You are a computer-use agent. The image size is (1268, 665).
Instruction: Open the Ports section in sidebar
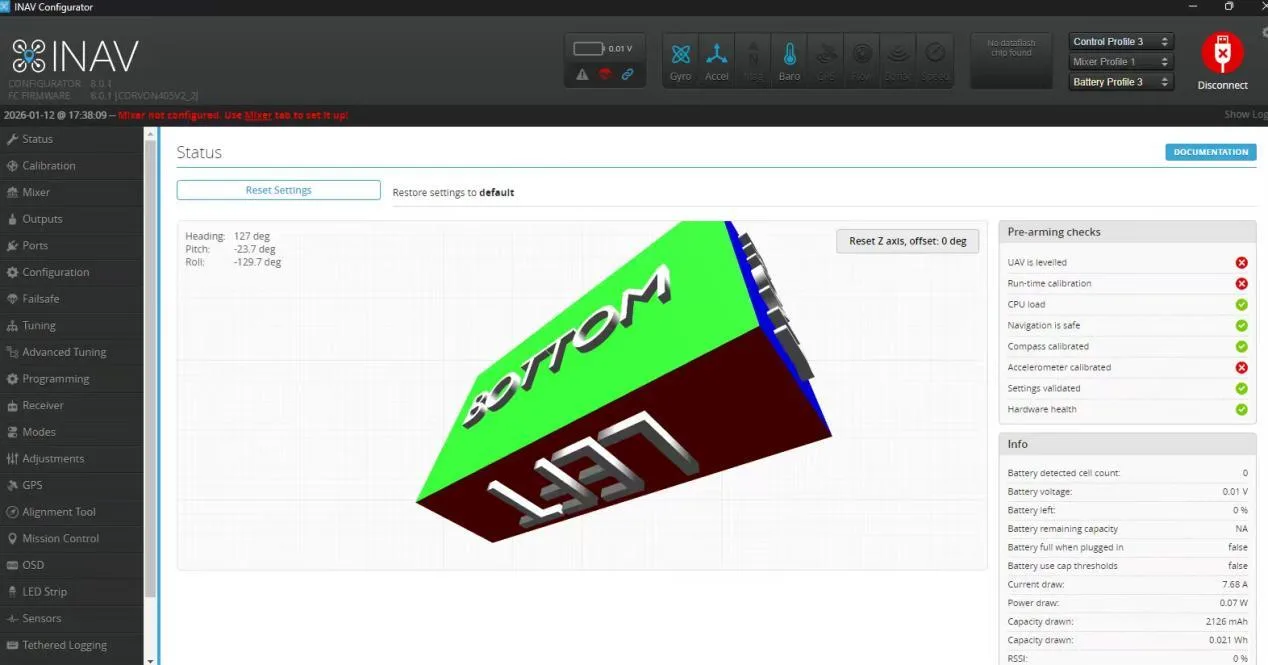(x=72, y=246)
